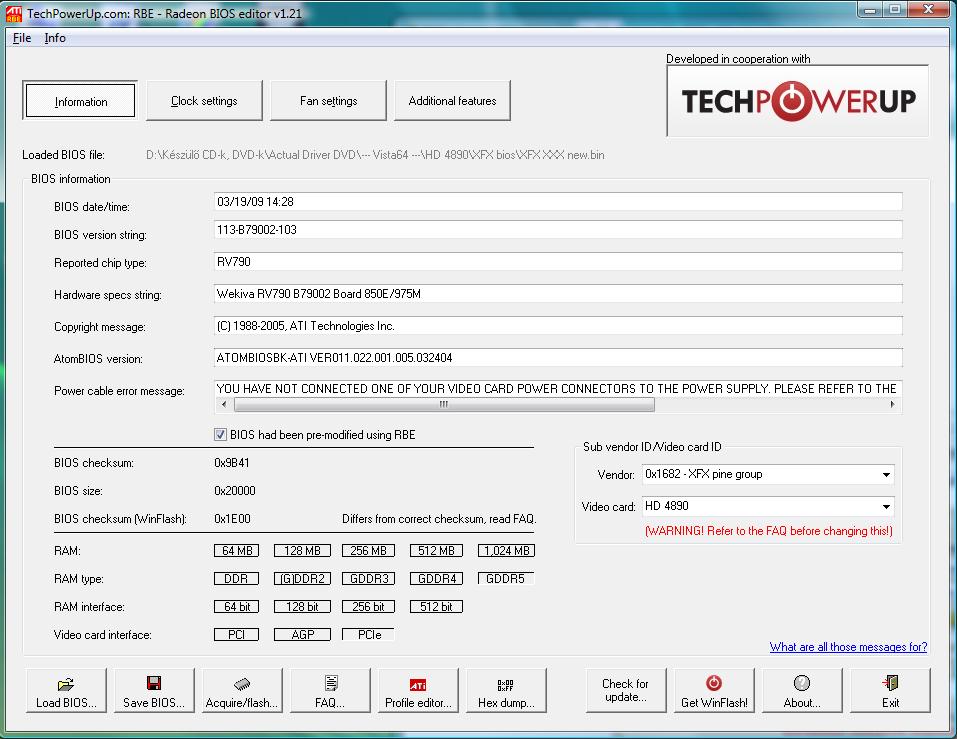Click the ATI RBE title bar icon
This screenshot has height=739, width=957.
(13, 13)
